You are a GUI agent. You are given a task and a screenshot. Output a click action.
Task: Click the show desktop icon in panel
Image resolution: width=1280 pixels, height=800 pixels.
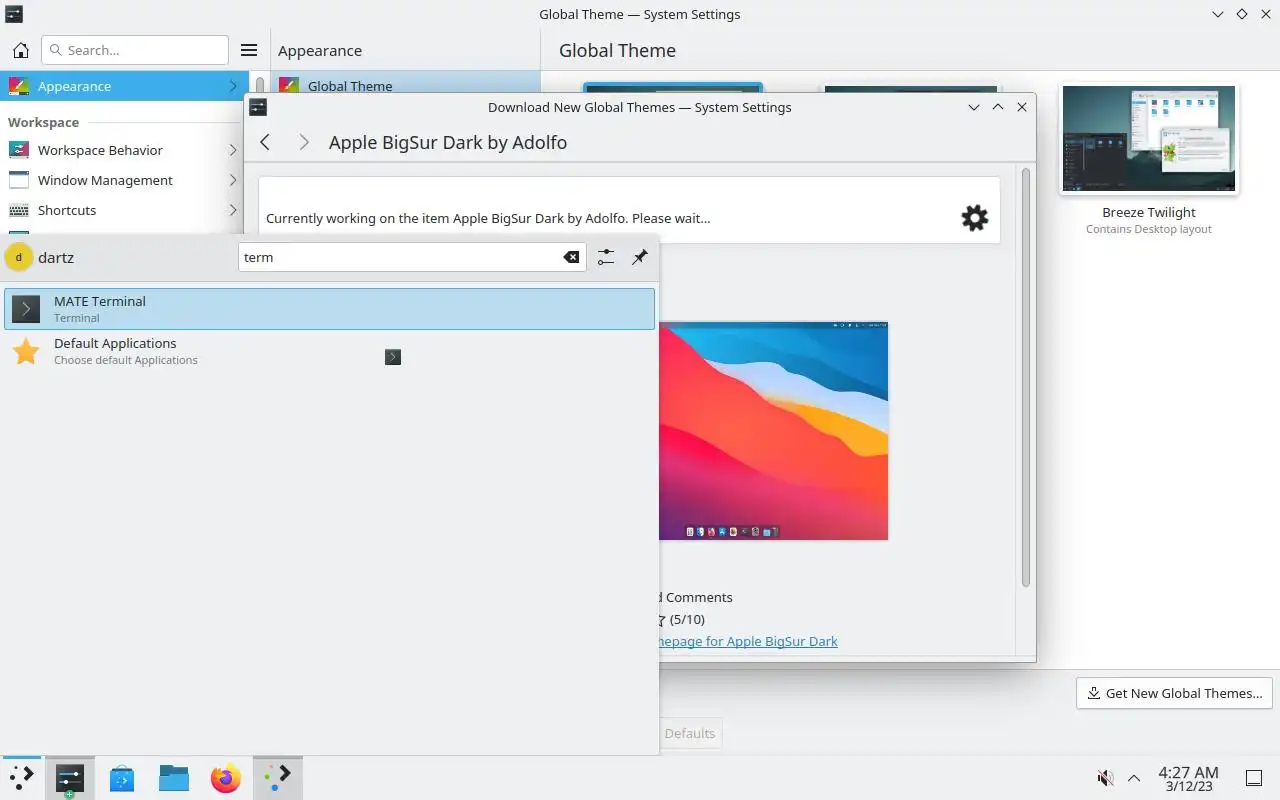point(1253,778)
